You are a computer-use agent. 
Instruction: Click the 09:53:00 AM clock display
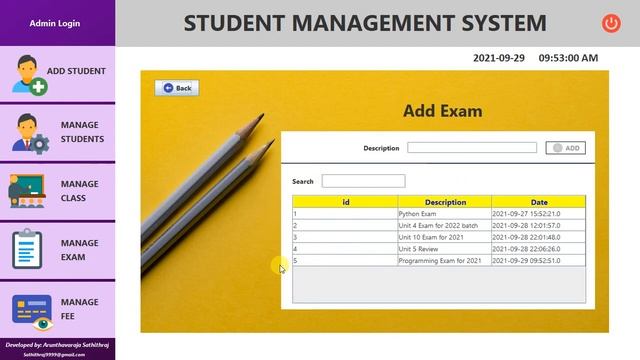coord(568,58)
